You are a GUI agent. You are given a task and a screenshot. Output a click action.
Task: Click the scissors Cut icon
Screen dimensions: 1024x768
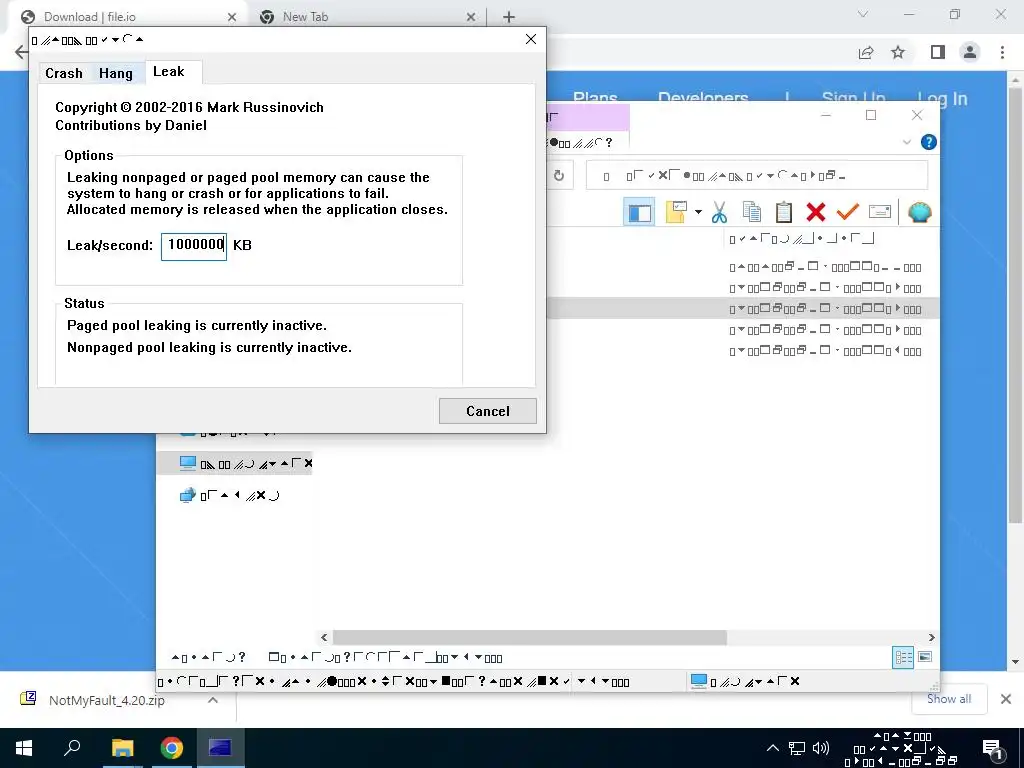pyautogui.click(x=719, y=212)
